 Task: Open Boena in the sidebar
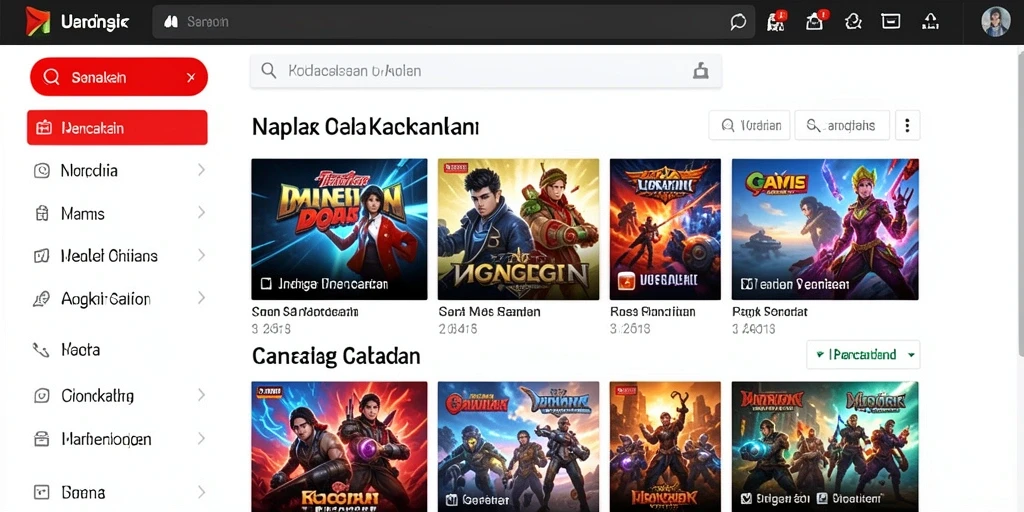click(x=83, y=492)
